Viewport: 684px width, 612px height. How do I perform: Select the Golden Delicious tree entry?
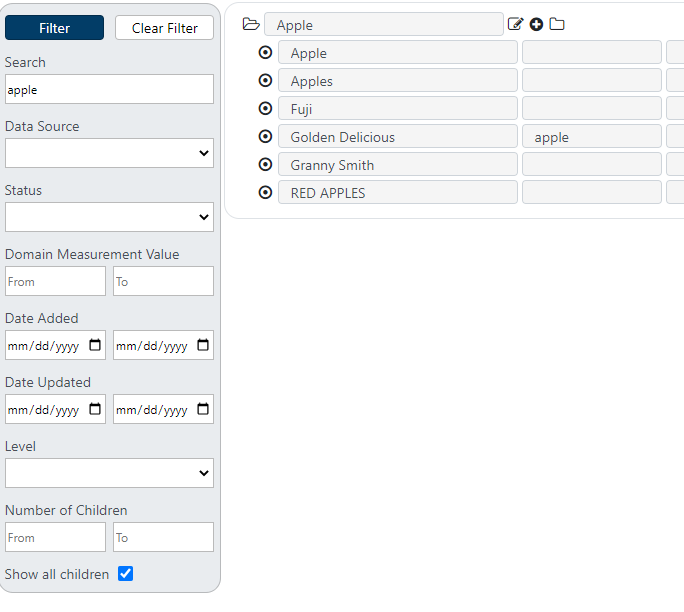[x=398, y=137]
